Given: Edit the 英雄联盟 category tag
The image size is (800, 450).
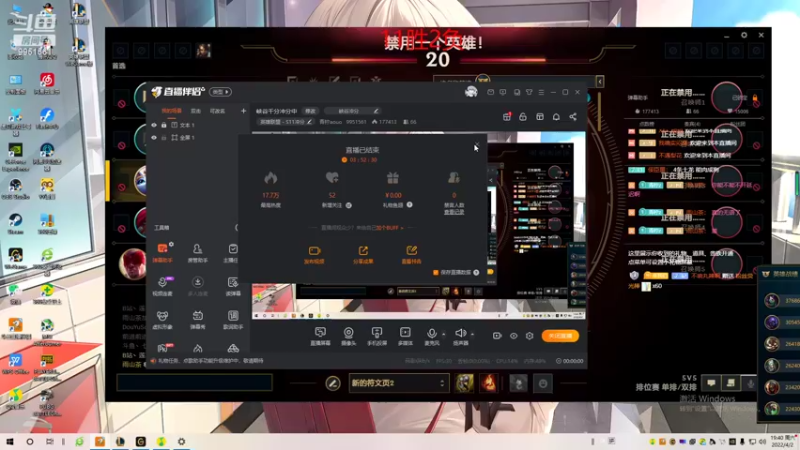Looking at the screenshot, I should [286, 122].
